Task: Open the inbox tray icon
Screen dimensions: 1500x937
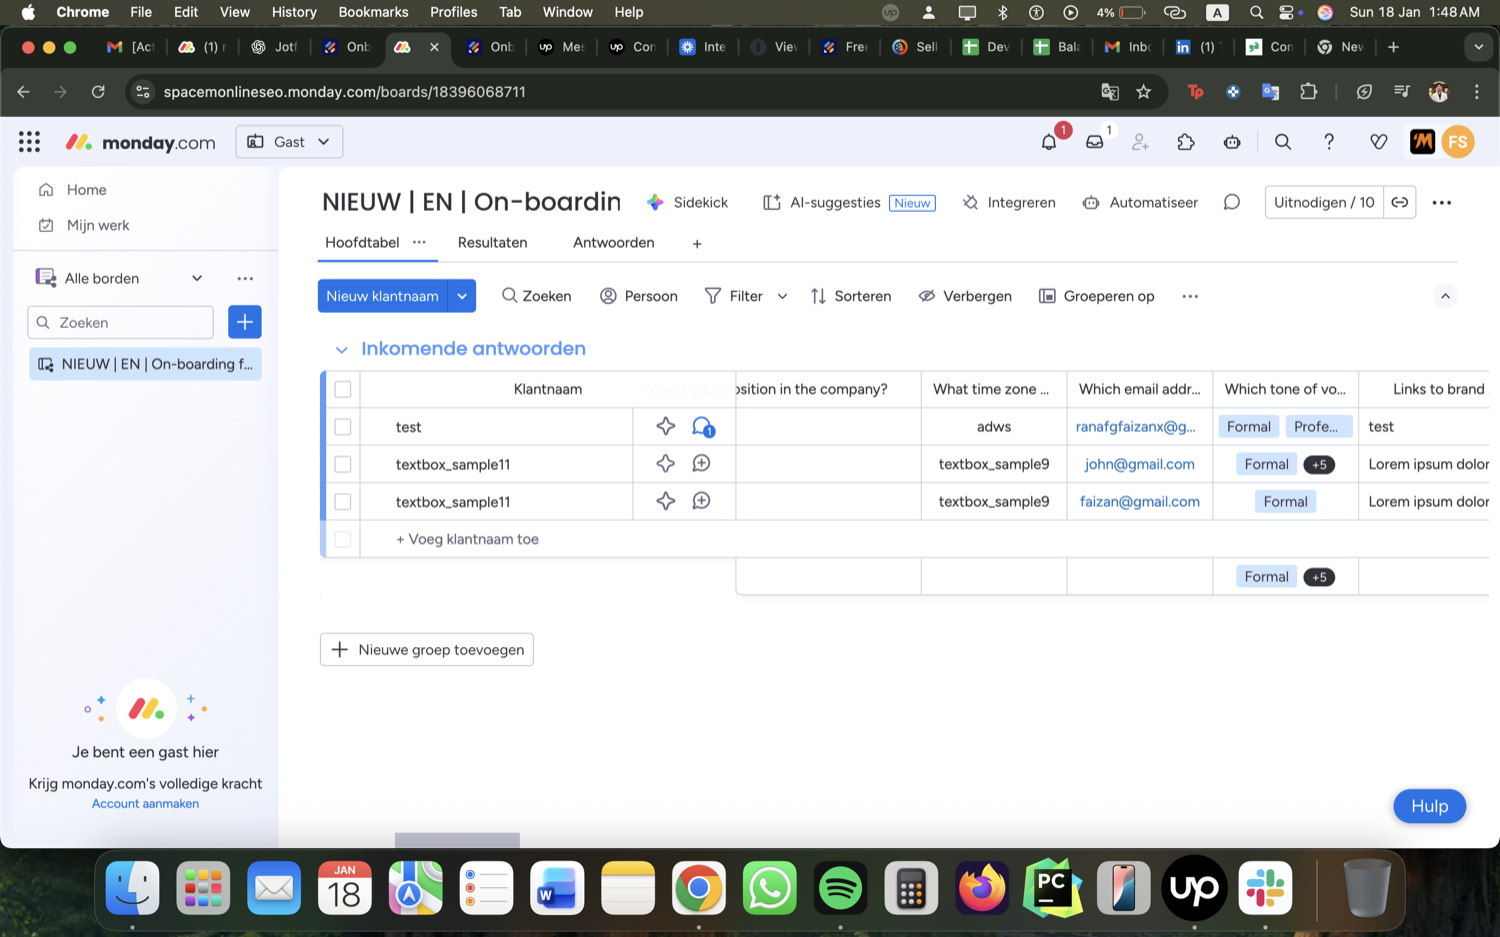Action: pos(1095,142)
